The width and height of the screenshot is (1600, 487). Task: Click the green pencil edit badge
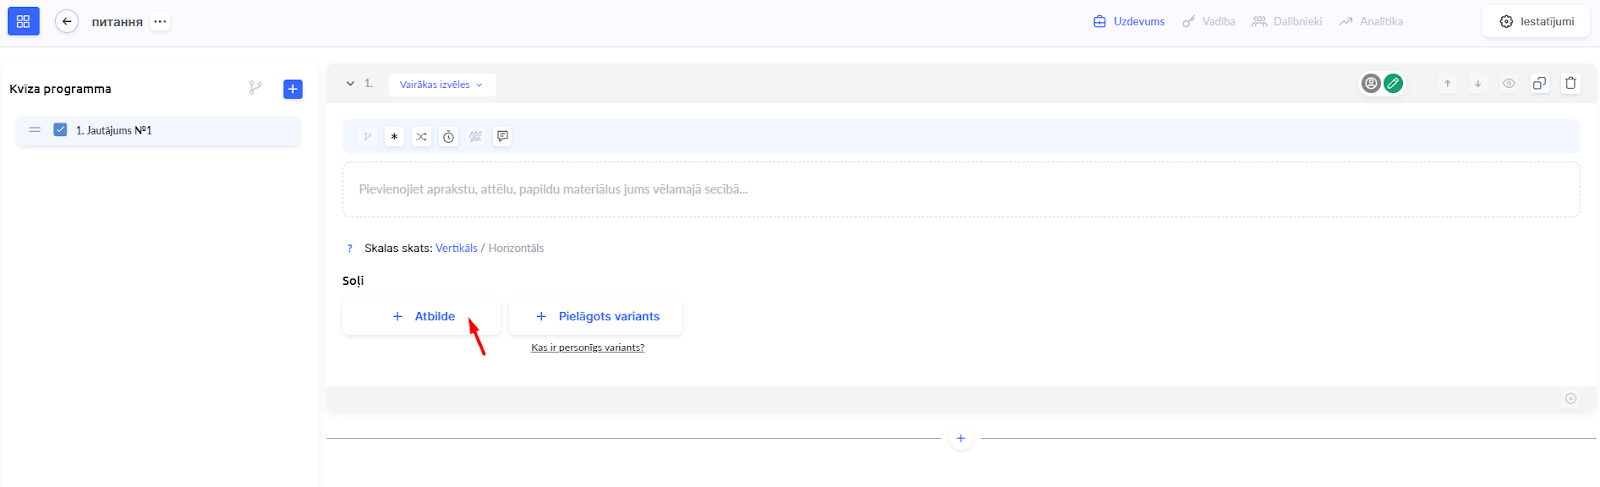[x=1393, y=84]
